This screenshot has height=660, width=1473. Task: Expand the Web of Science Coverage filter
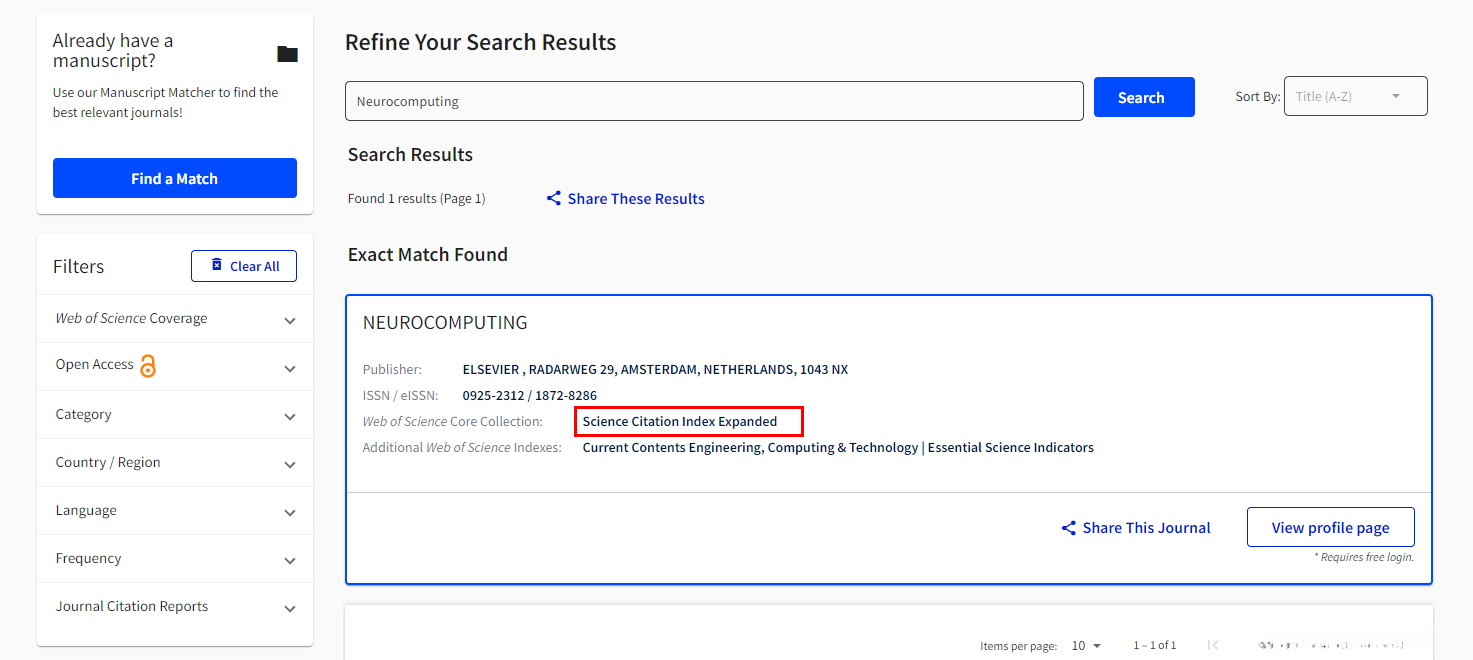click(x=290, y=321)
